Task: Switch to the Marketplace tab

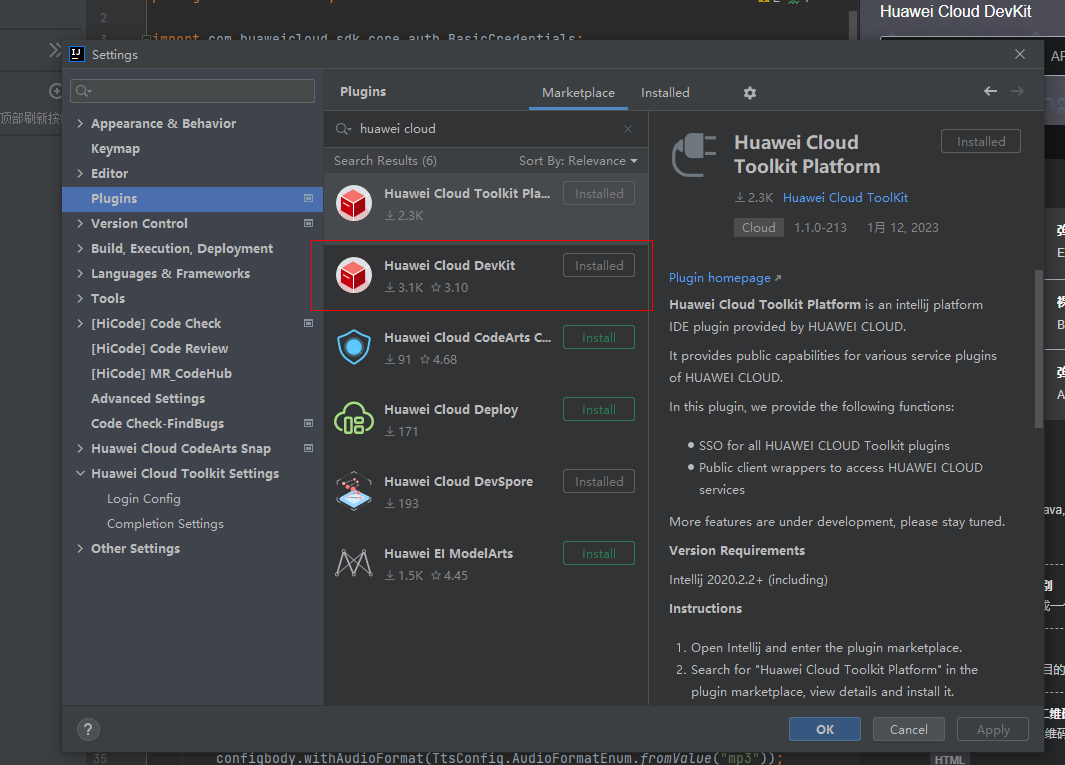Action: tap(578, 93)
